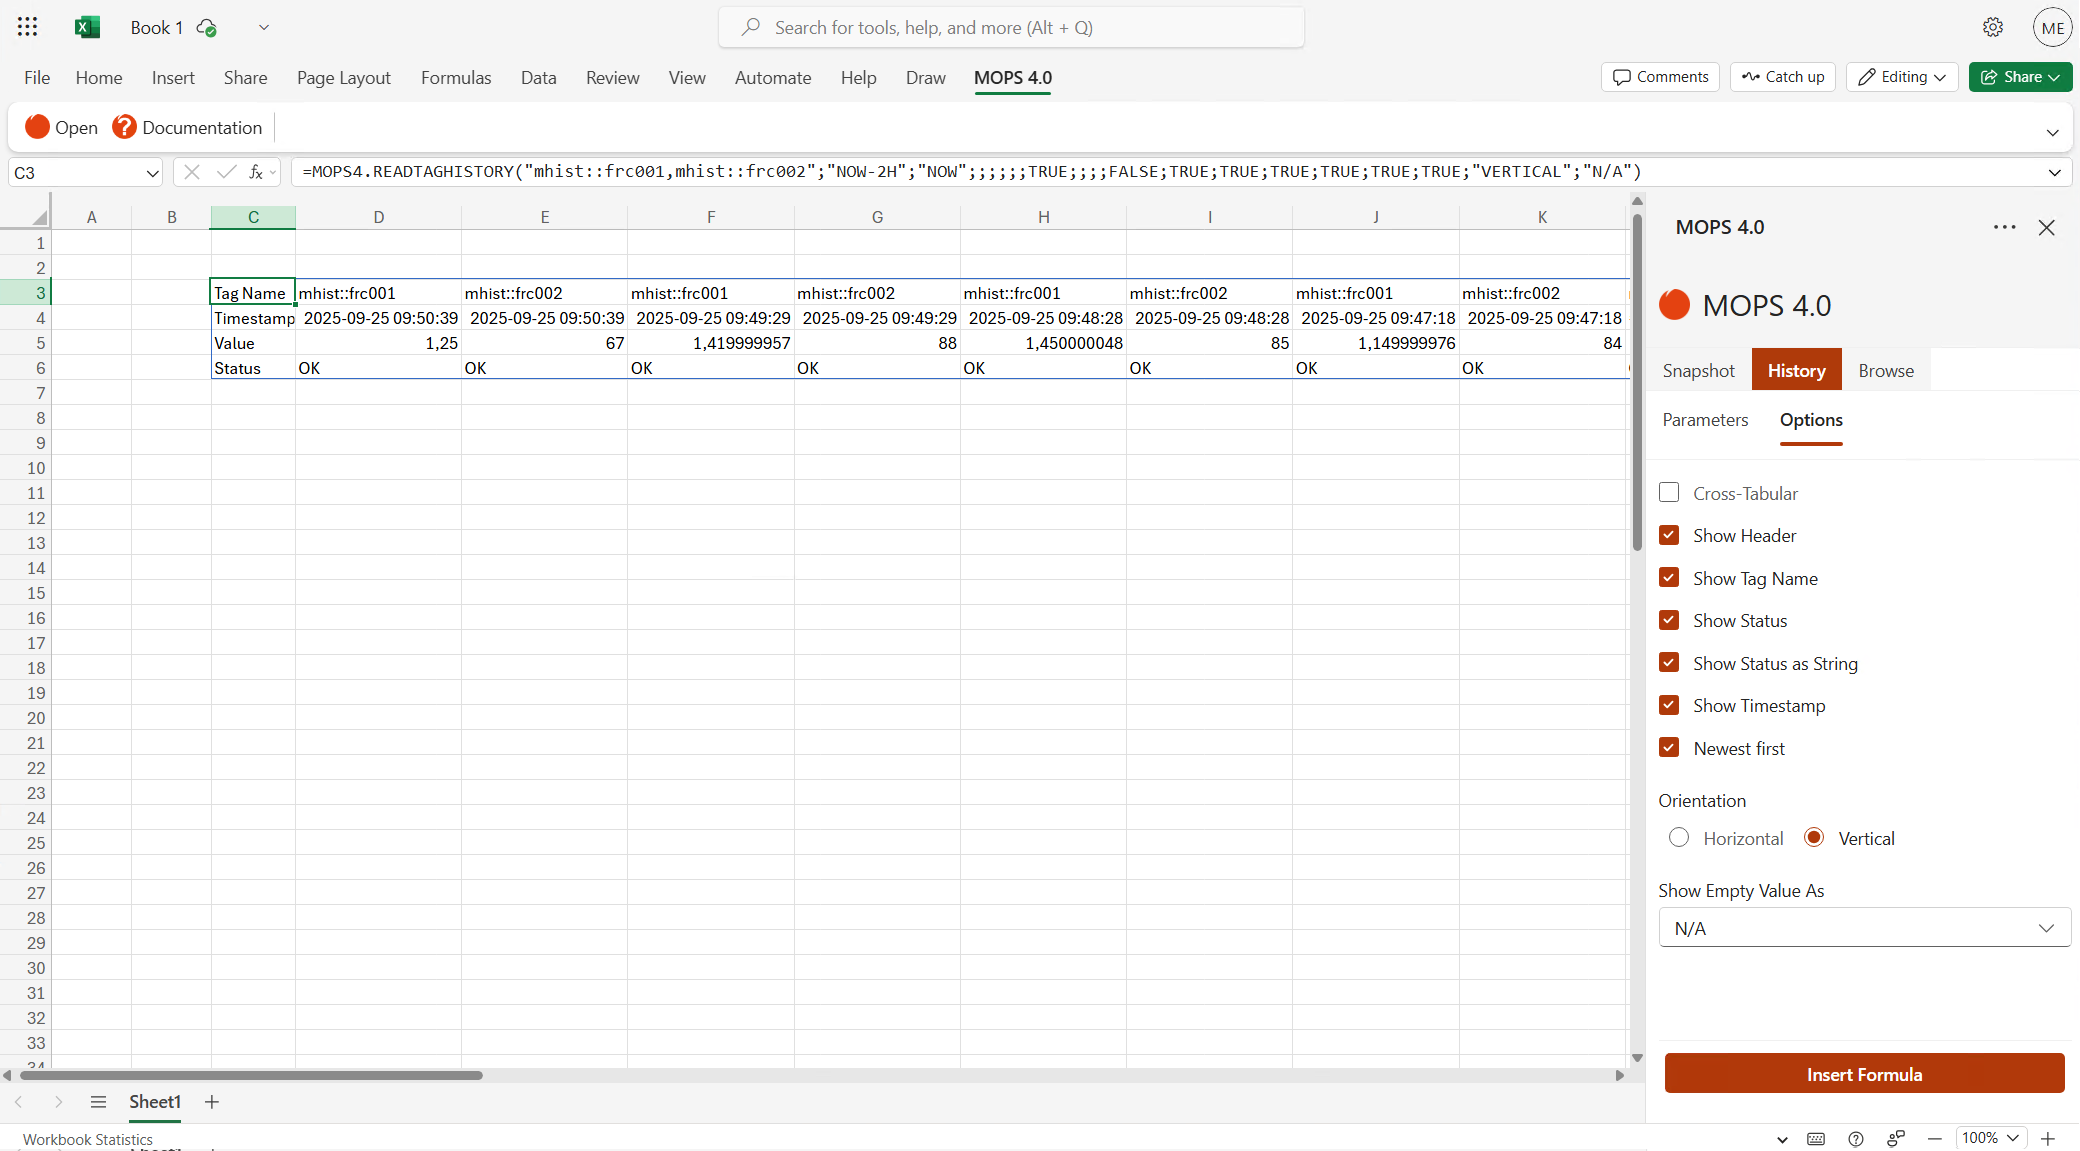2080x1151 pixels.
Task: Uncheck Show Status as String
Action: pos(1669,662)
